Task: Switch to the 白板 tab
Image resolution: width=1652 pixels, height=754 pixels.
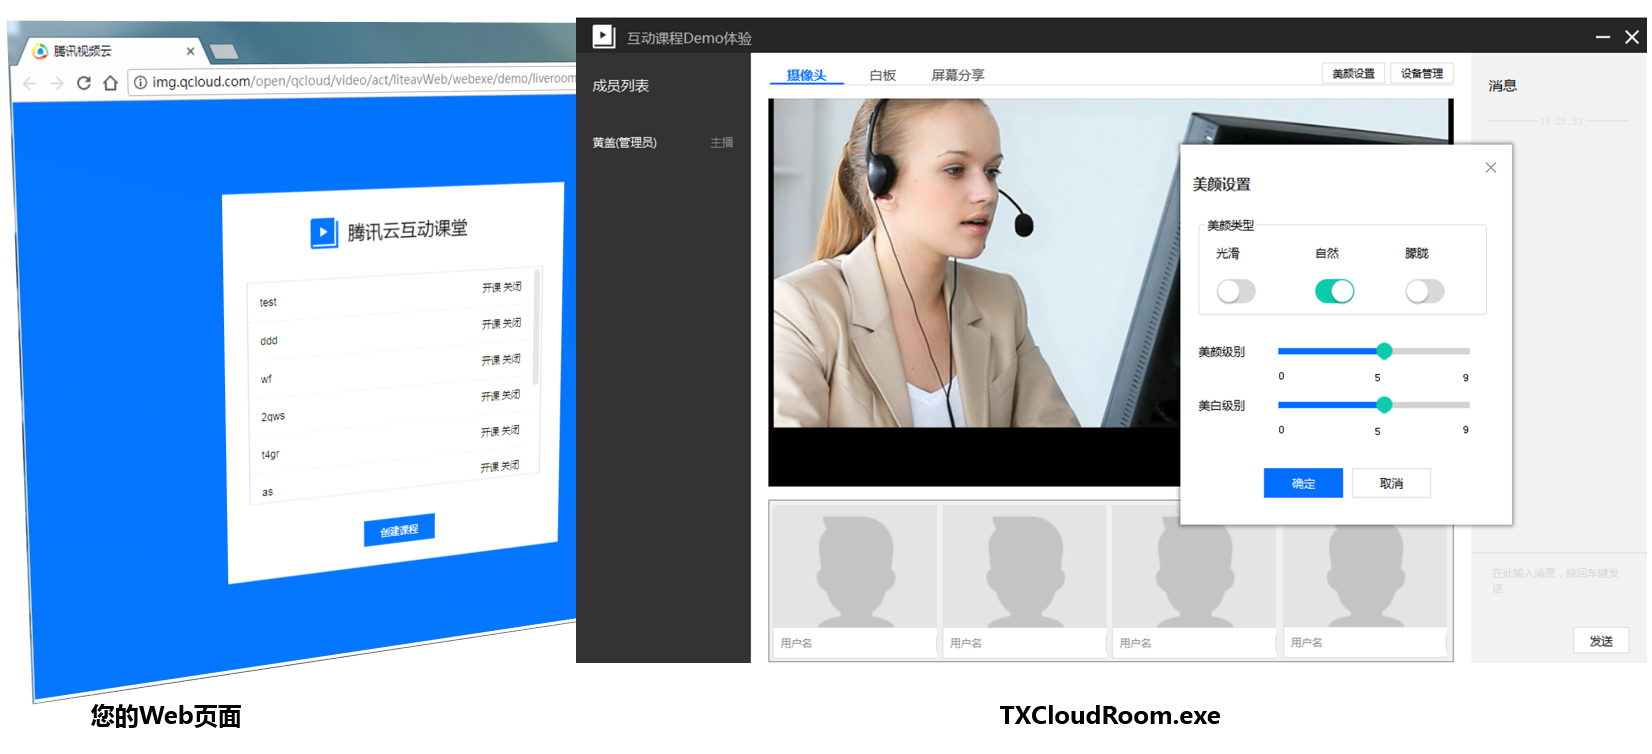Action: (882, 75)
